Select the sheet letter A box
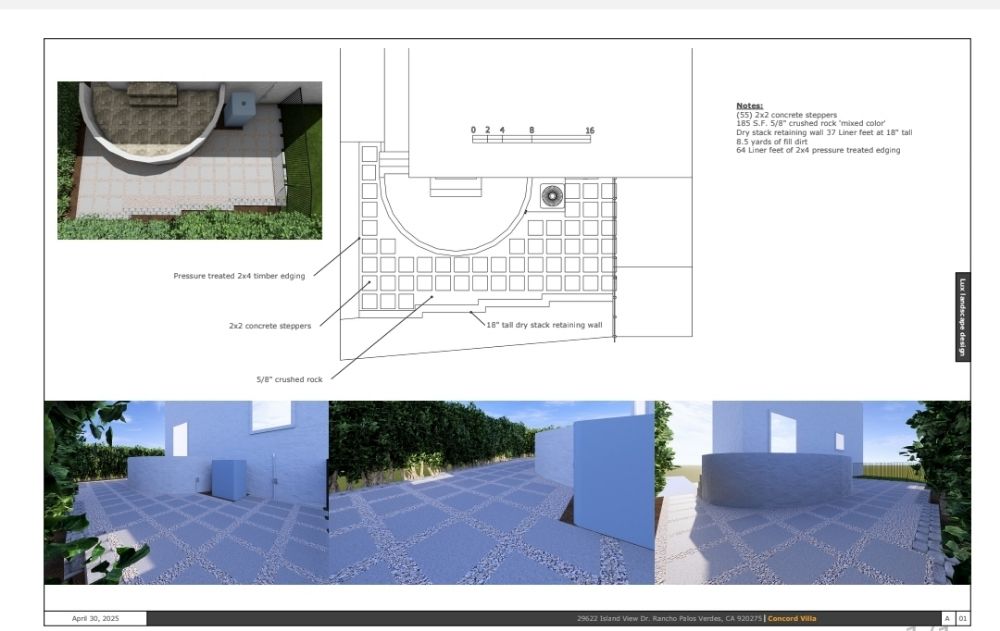This screenshot has width=1000, height=631. (x=947, y=618)
